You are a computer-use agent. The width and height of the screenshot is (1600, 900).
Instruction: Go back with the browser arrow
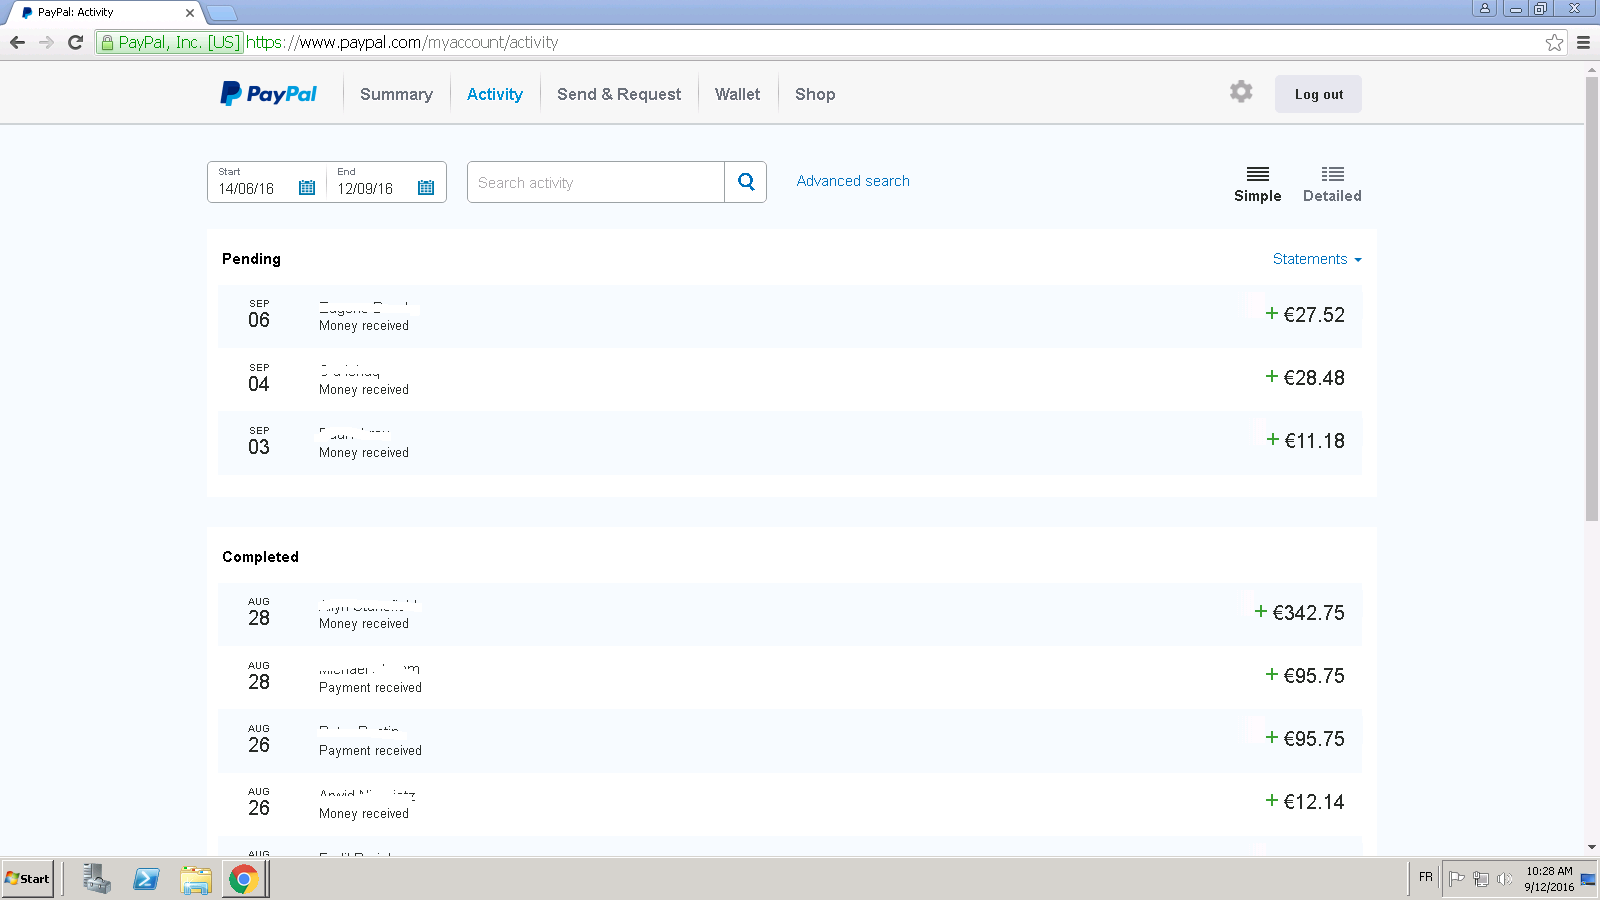[x=17, y=42]
